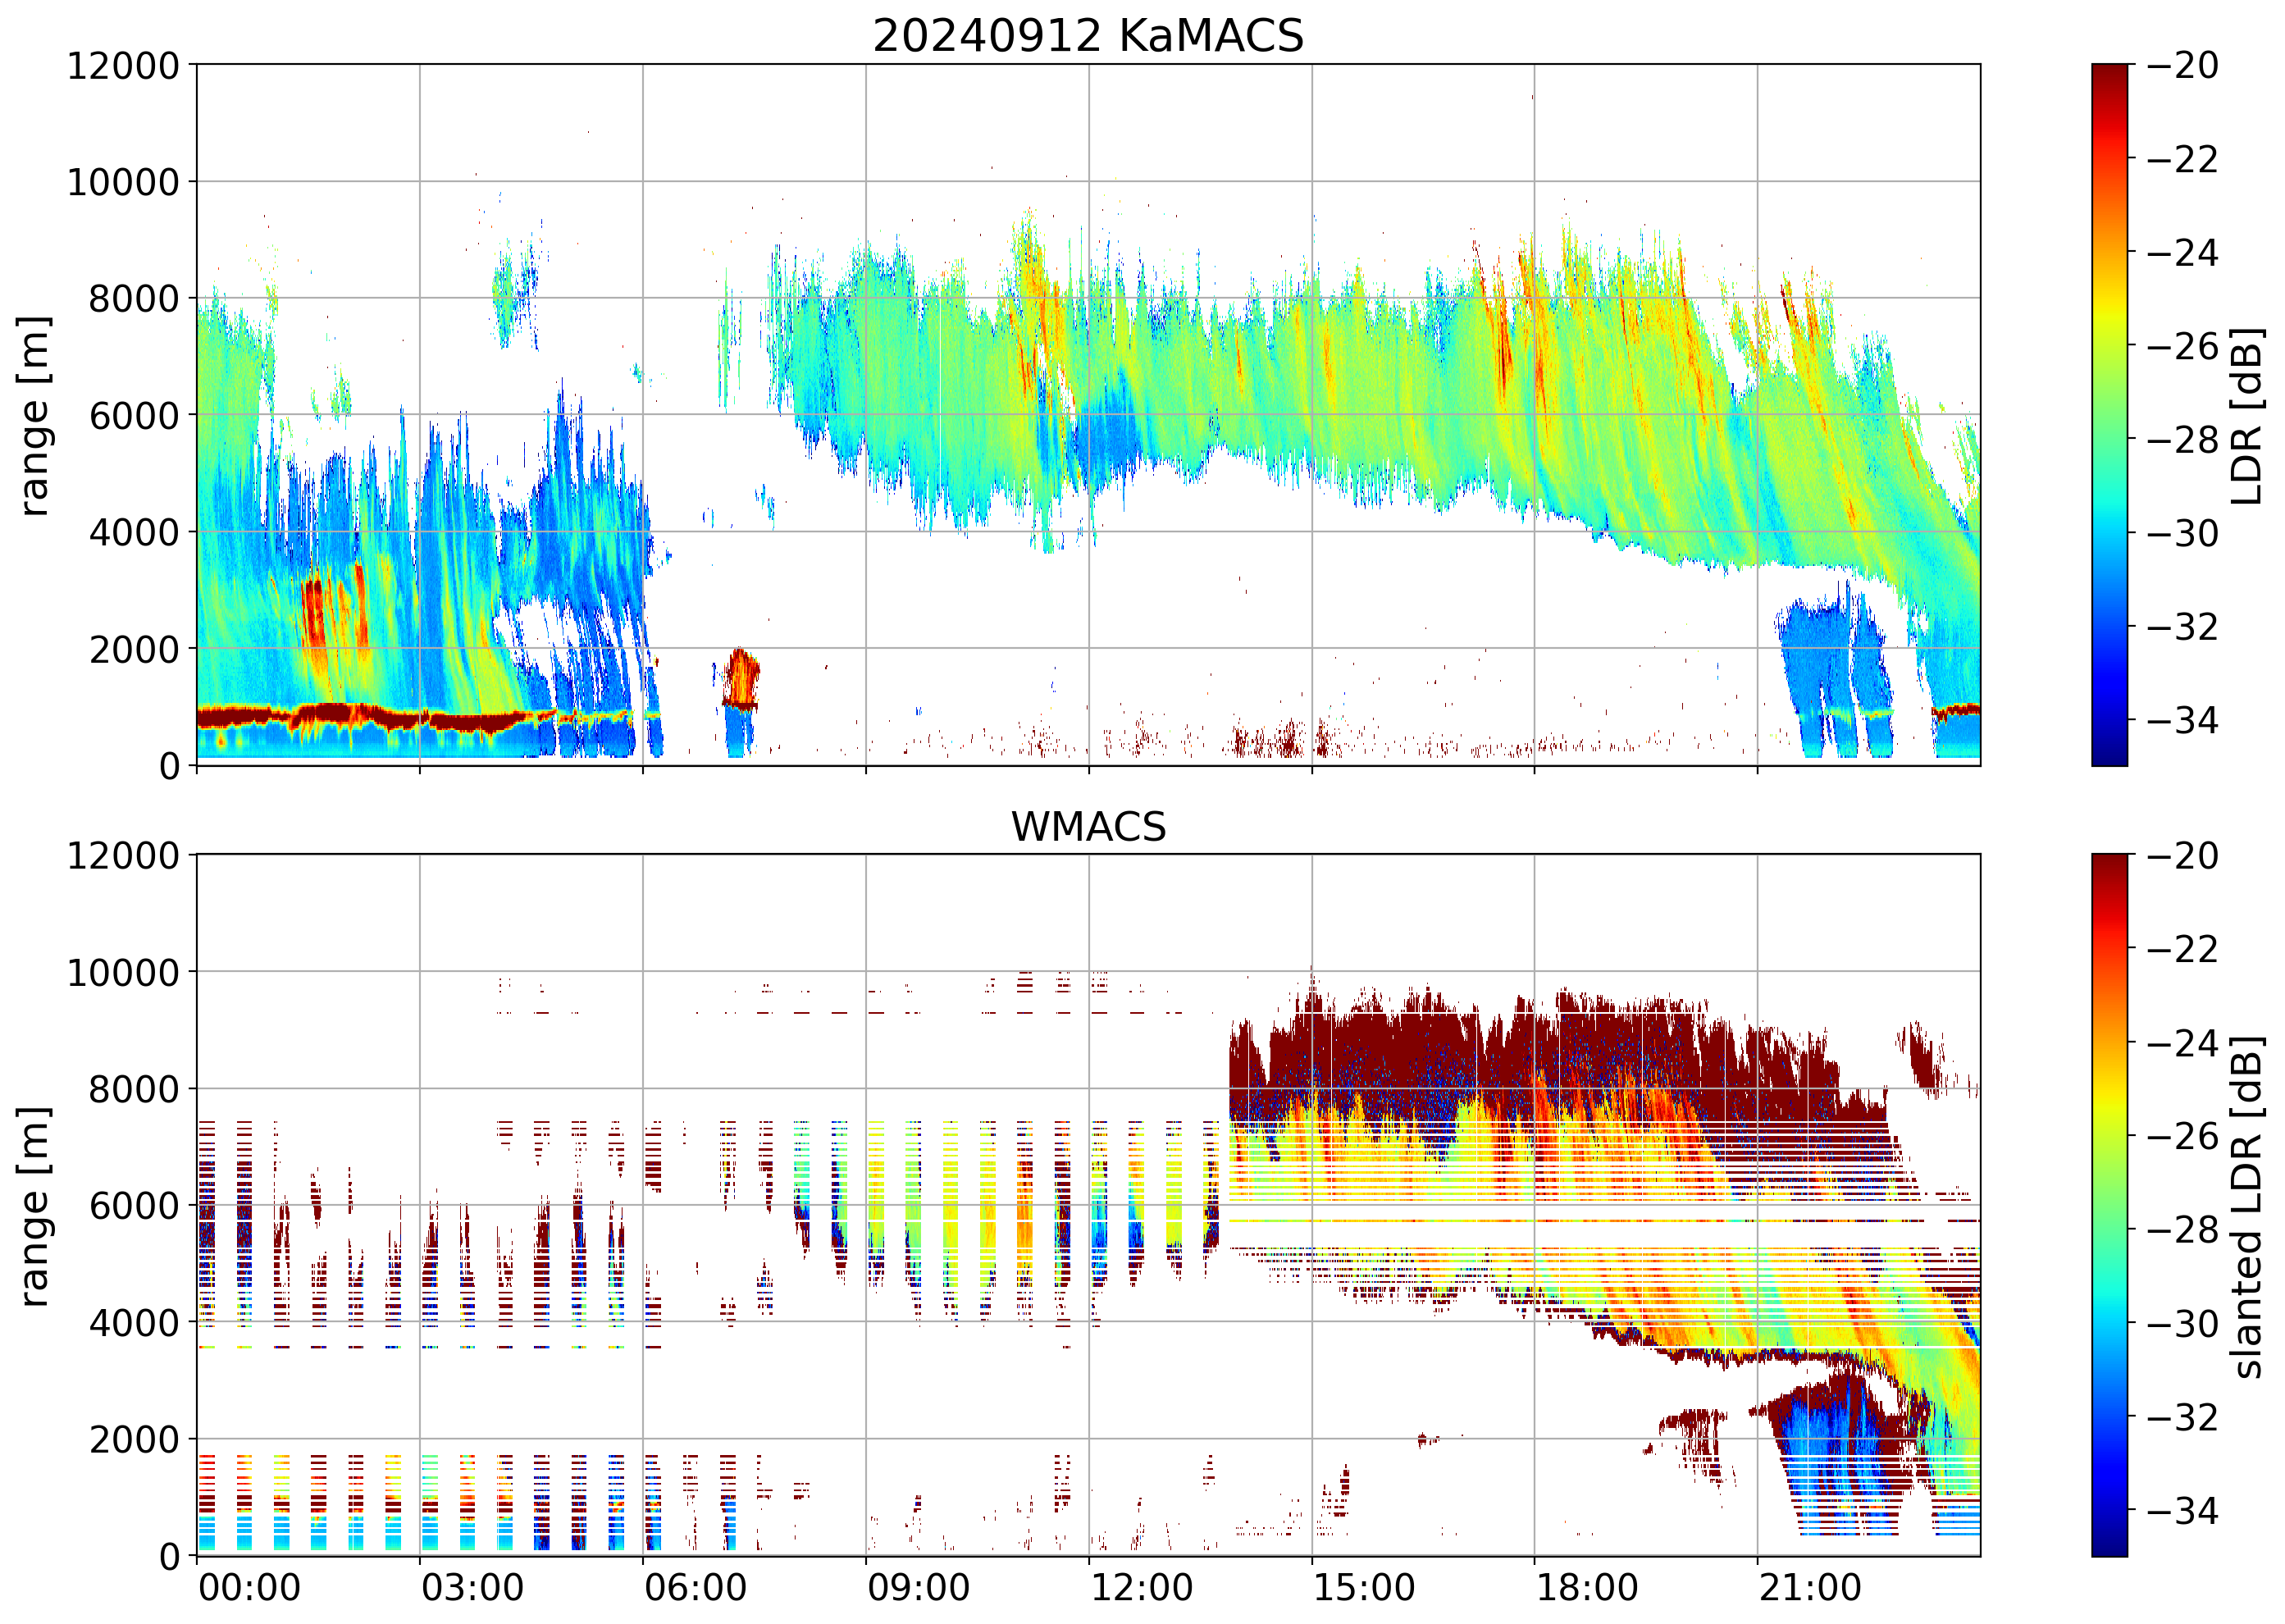Click the '15:00' x-axis tick label

[1364, 1588]
